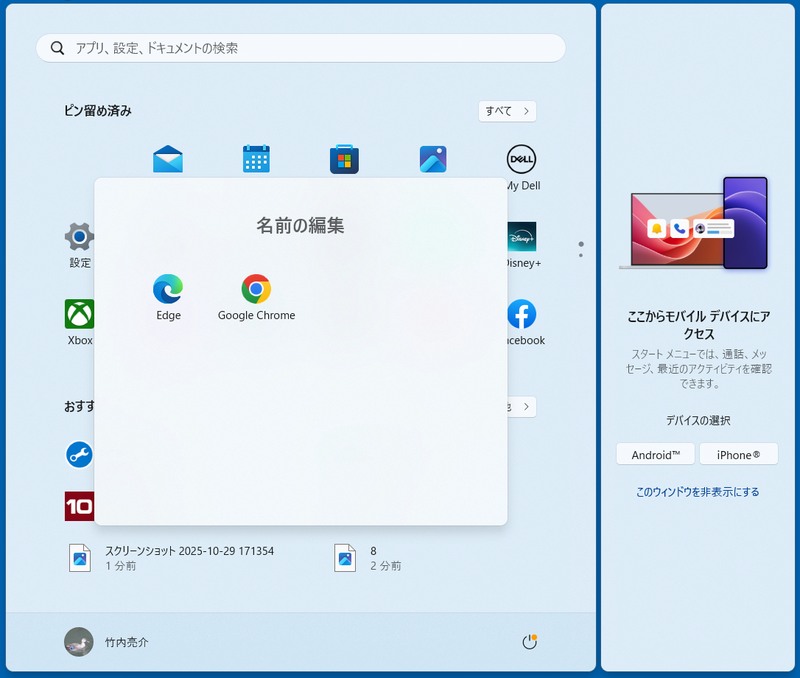
Task: Open the Calendar app icon
Action: [x=256, y=159]
